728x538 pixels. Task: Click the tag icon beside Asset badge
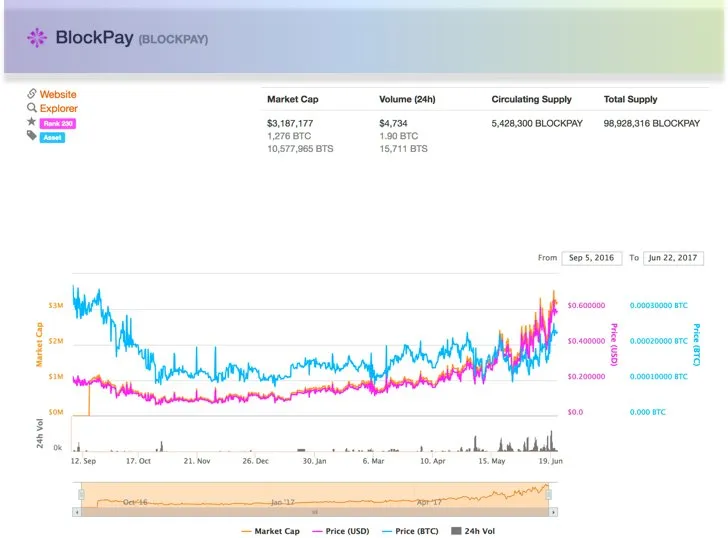point(32,136)
